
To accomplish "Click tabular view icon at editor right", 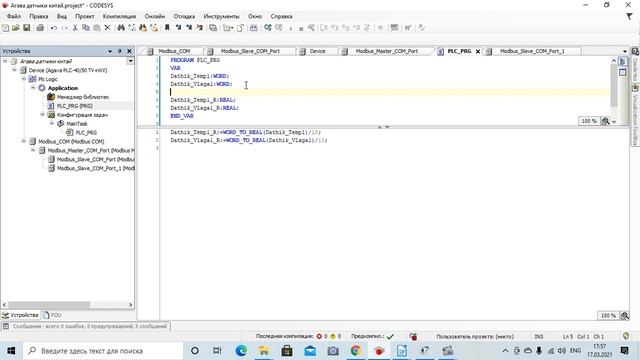I will [x=623, y=72].
